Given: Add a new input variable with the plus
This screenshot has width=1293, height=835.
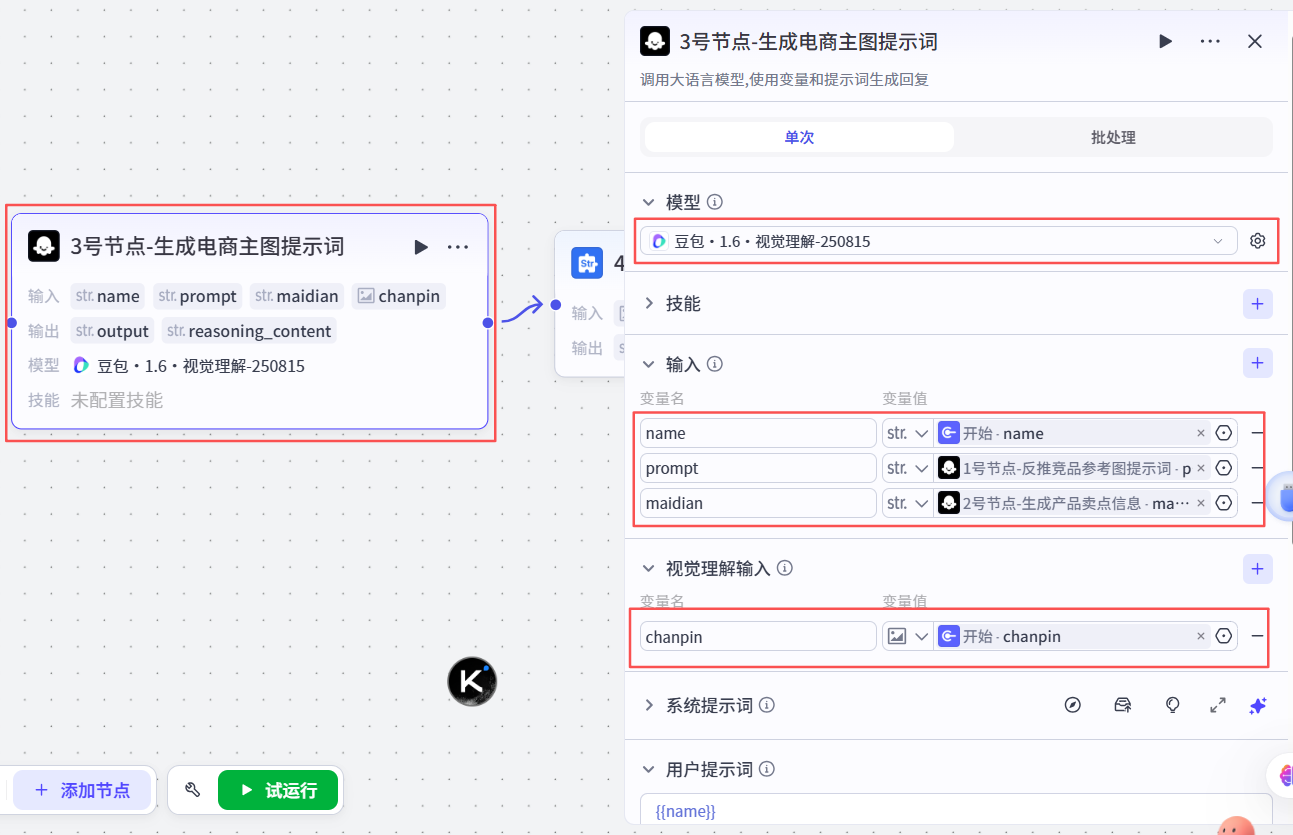Looking at the screenshot, I should (x=1257, y=363).
